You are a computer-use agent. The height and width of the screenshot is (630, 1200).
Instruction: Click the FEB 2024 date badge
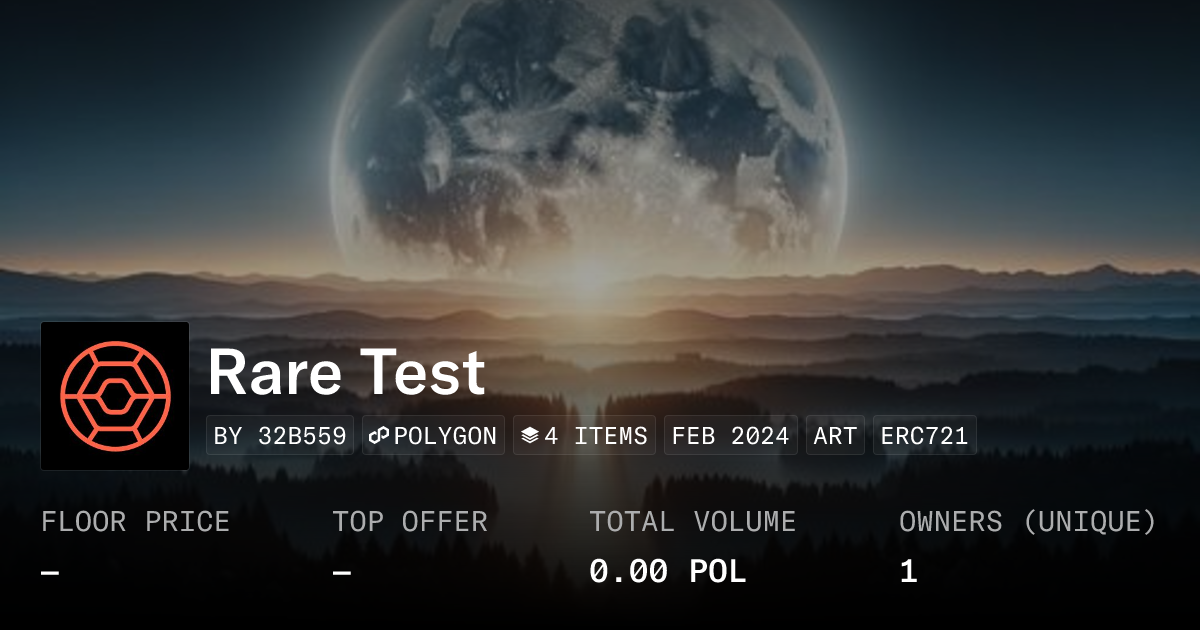coord(730,436)
